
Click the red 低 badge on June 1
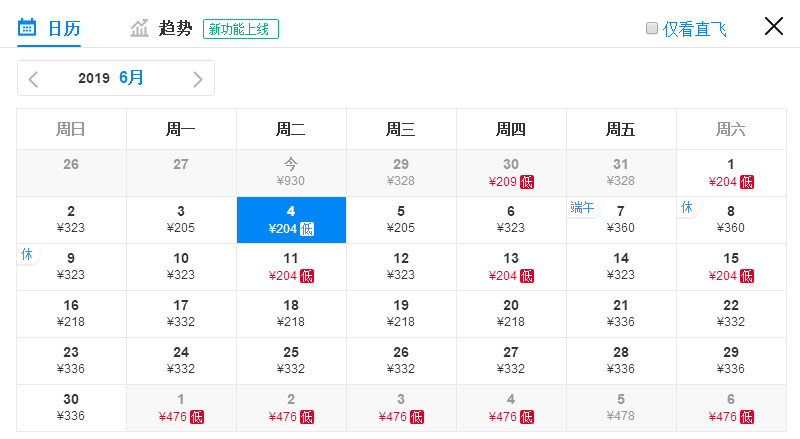(747, 182)
